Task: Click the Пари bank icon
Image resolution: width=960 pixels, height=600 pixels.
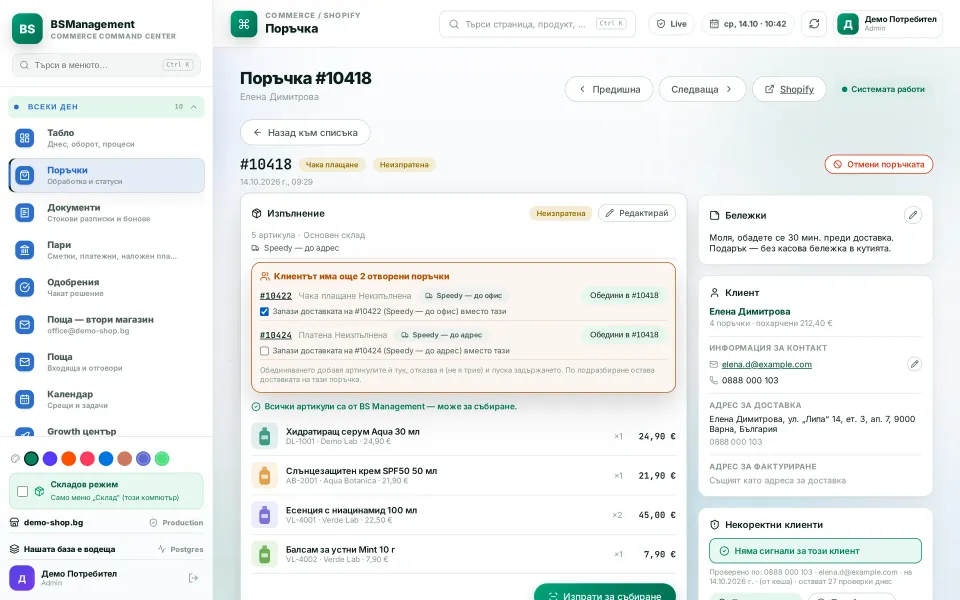Action: [x=24, y=250]
